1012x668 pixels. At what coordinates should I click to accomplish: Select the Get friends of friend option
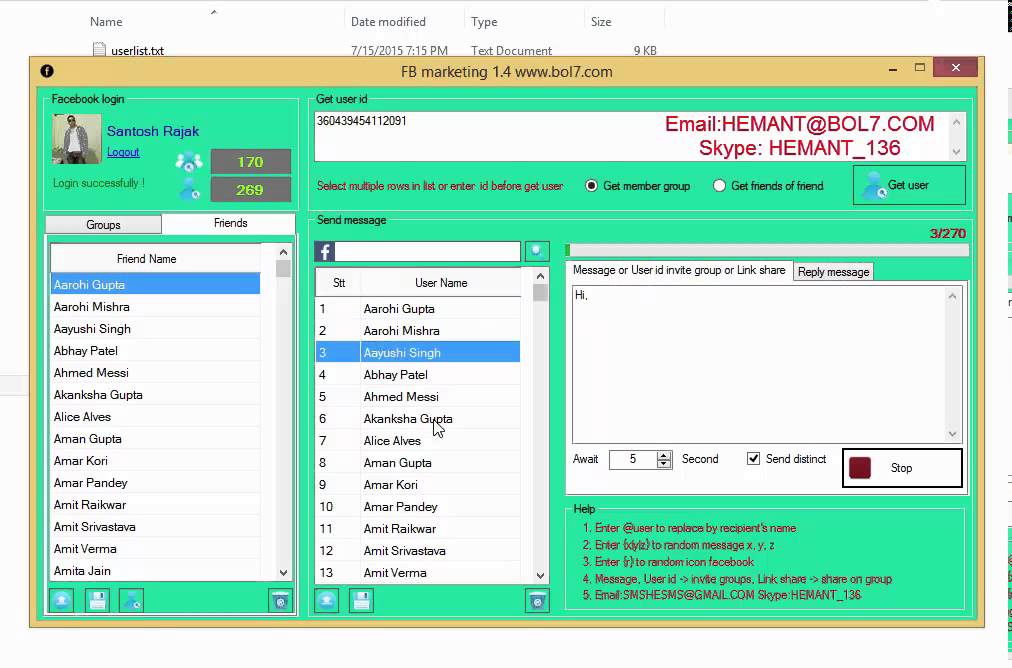point(719,186)
